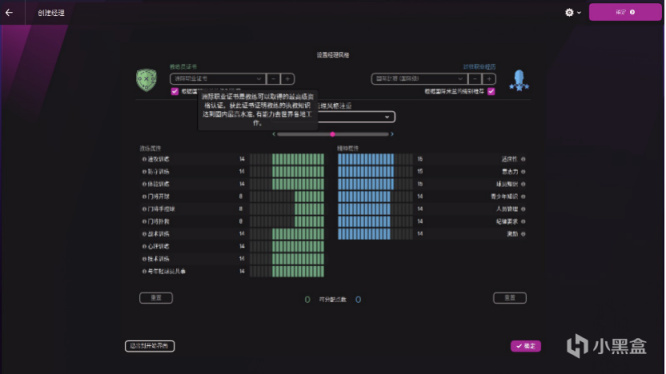Reset coaching attributes with left 重置 button
This screenshot has width=666, height=374.
[156, 298]
